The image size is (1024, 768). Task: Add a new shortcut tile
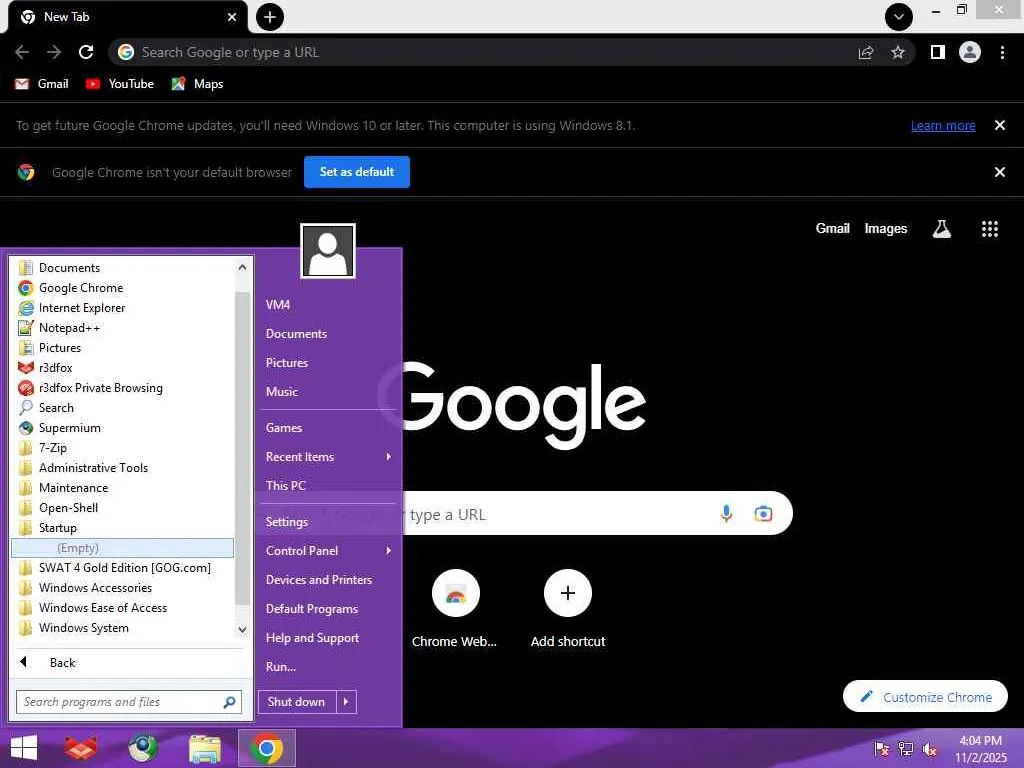(568, 609)
